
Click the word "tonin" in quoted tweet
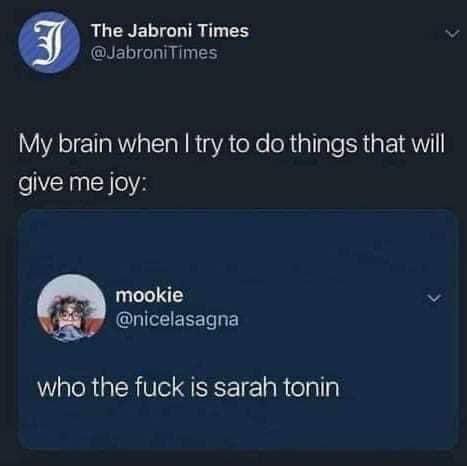pos(311,388)
